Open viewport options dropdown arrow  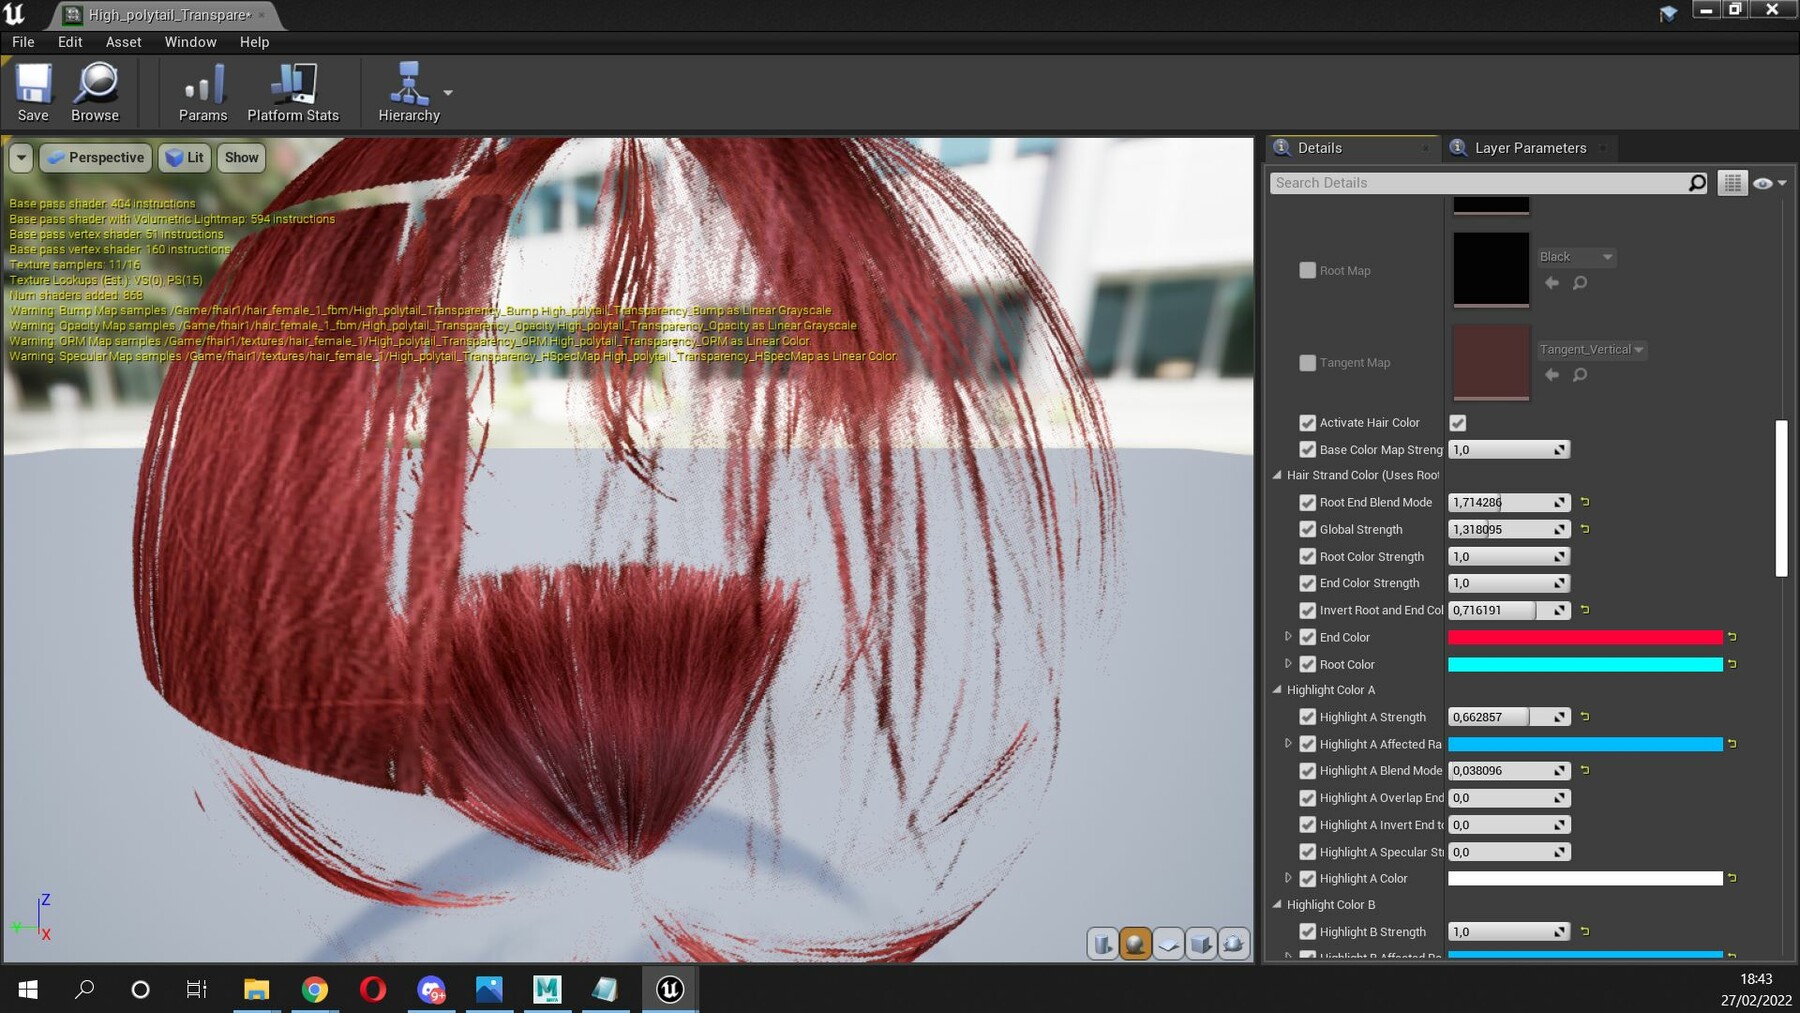point(21,157)
